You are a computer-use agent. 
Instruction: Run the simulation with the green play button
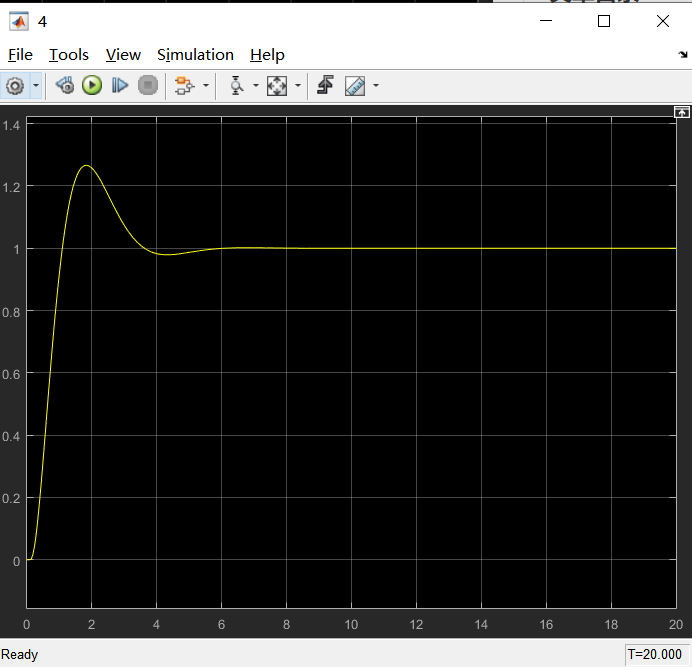[x=92, y=85]
